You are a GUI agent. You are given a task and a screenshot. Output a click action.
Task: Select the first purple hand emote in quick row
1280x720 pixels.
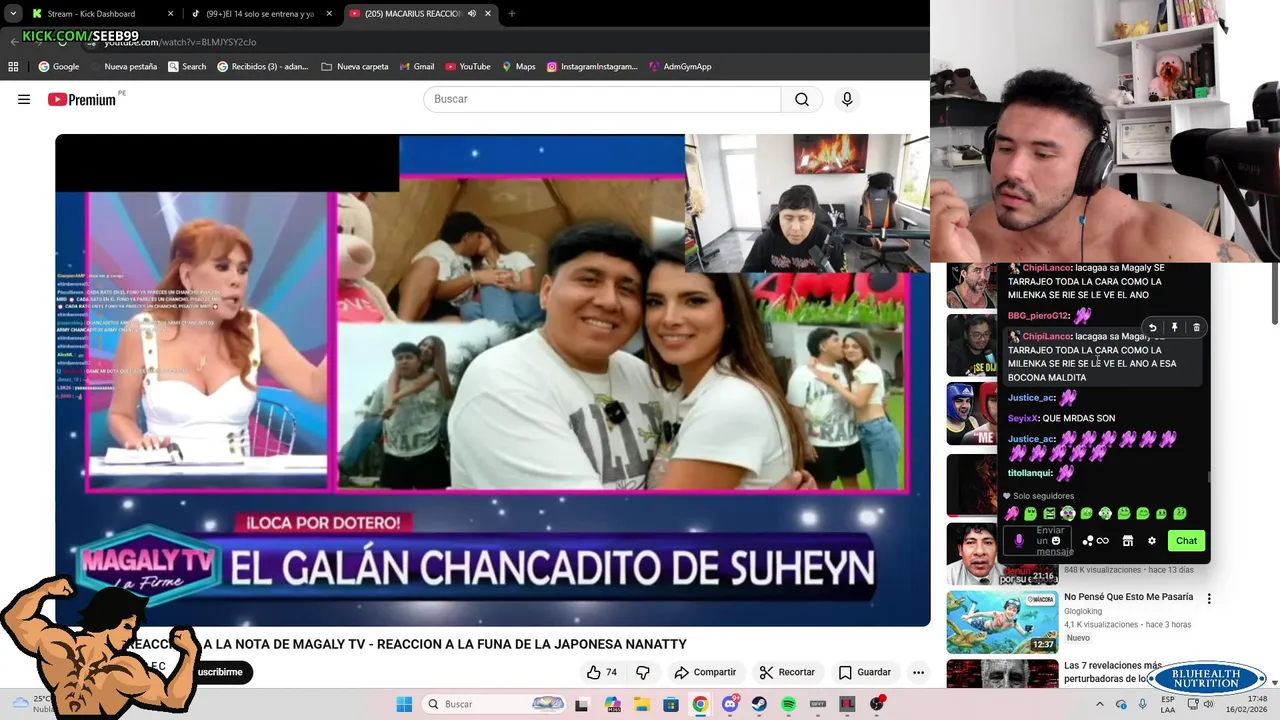coord(1012,514)
